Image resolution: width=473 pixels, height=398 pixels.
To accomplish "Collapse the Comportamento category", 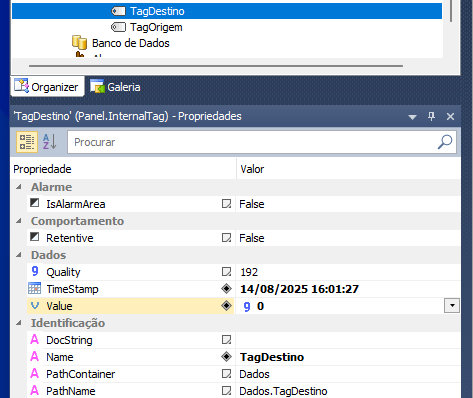I will coord(19,221).
